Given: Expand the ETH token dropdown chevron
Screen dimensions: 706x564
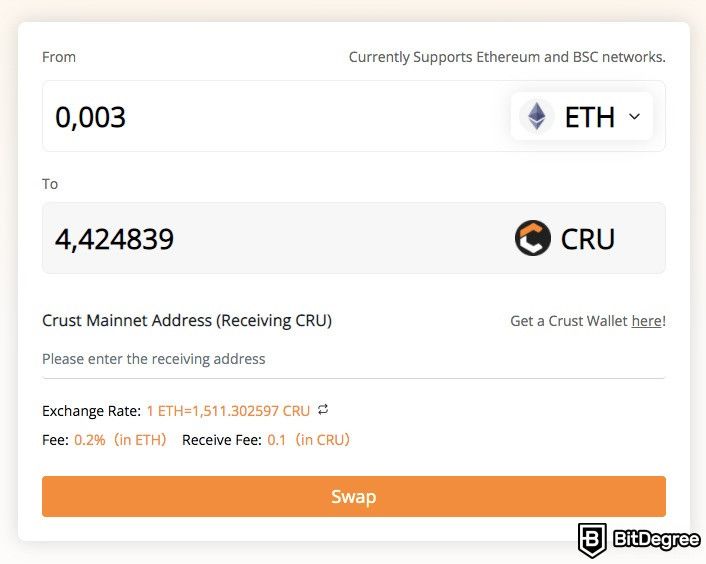Looking at the screenshot, I should [x=634, y=117].
